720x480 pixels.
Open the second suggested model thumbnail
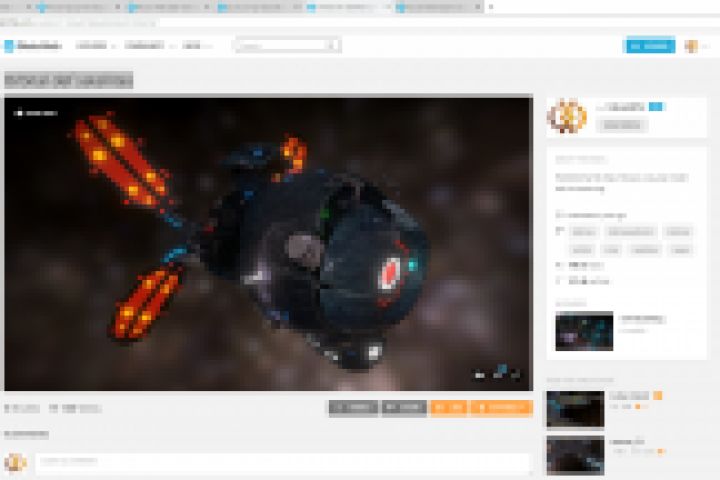(x=575, y=455)
